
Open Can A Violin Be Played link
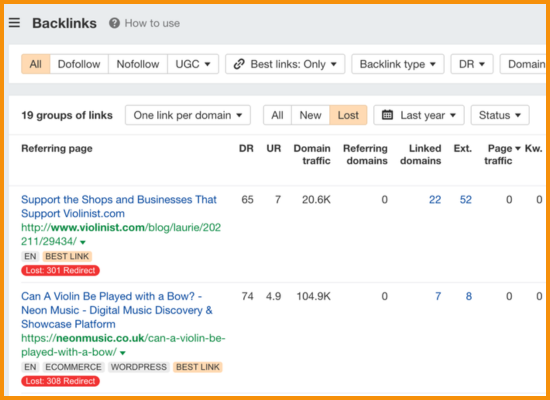click(x=117, y=310)
